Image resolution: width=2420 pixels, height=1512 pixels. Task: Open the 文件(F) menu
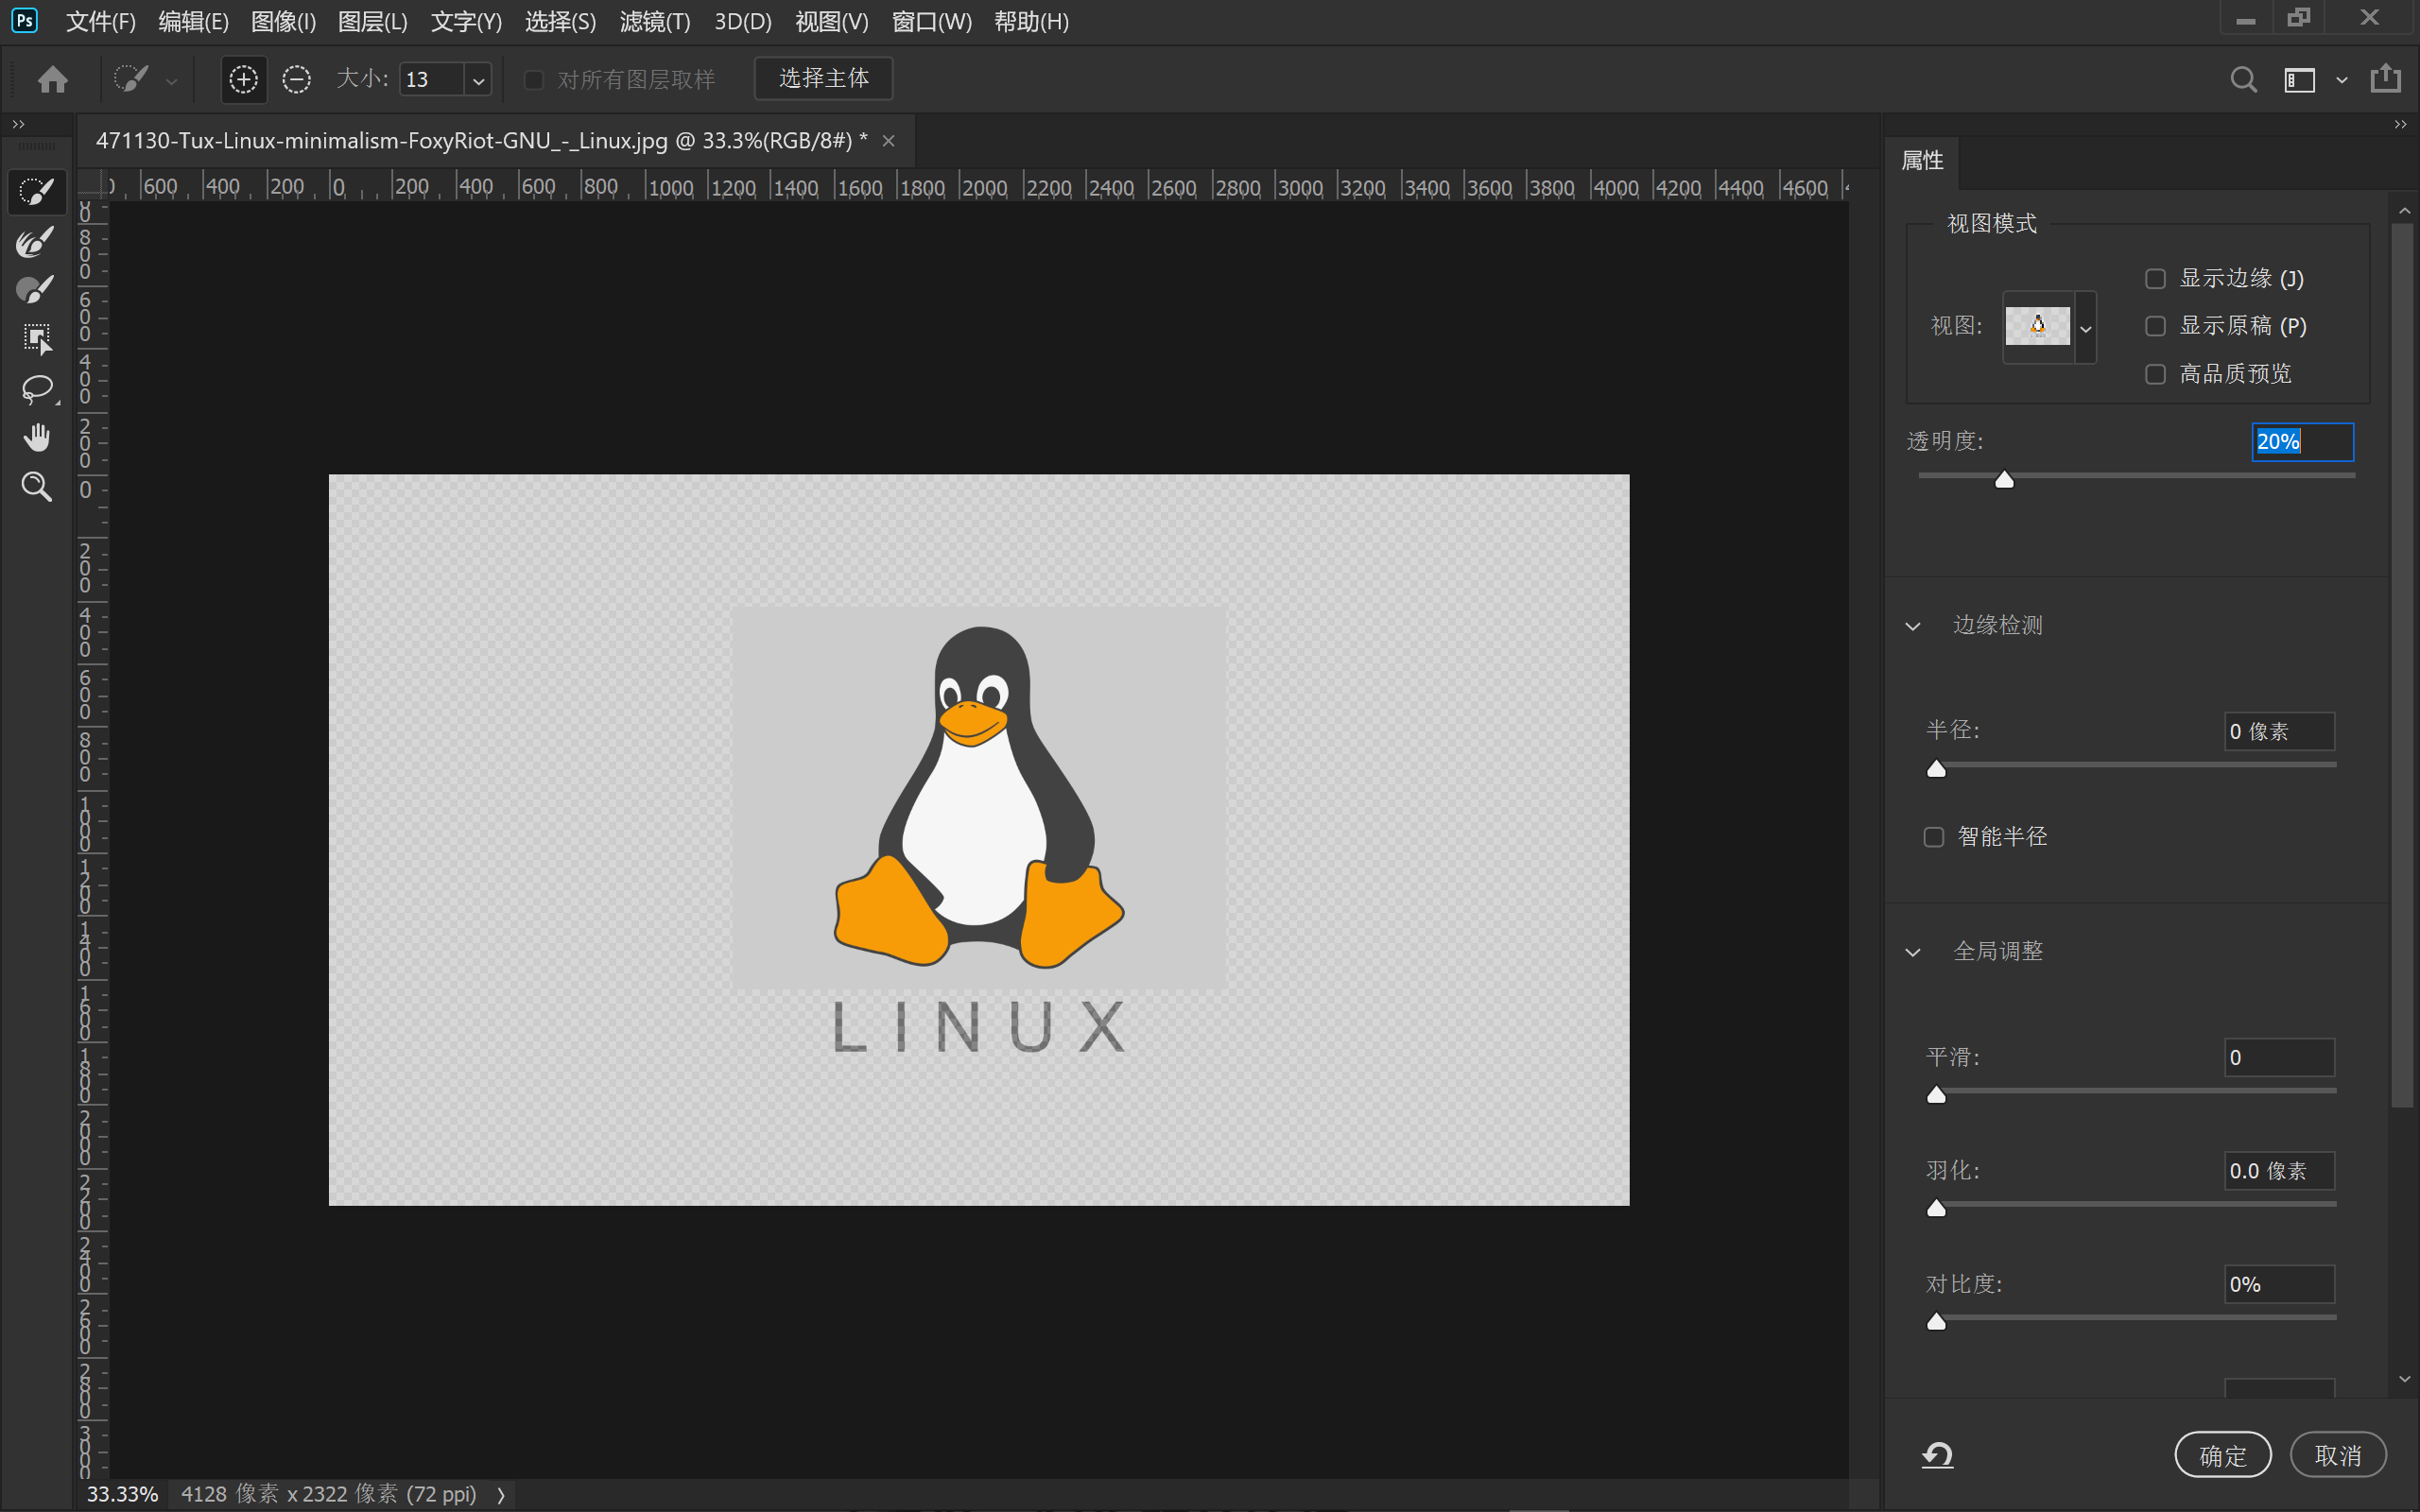click(100, 21)
